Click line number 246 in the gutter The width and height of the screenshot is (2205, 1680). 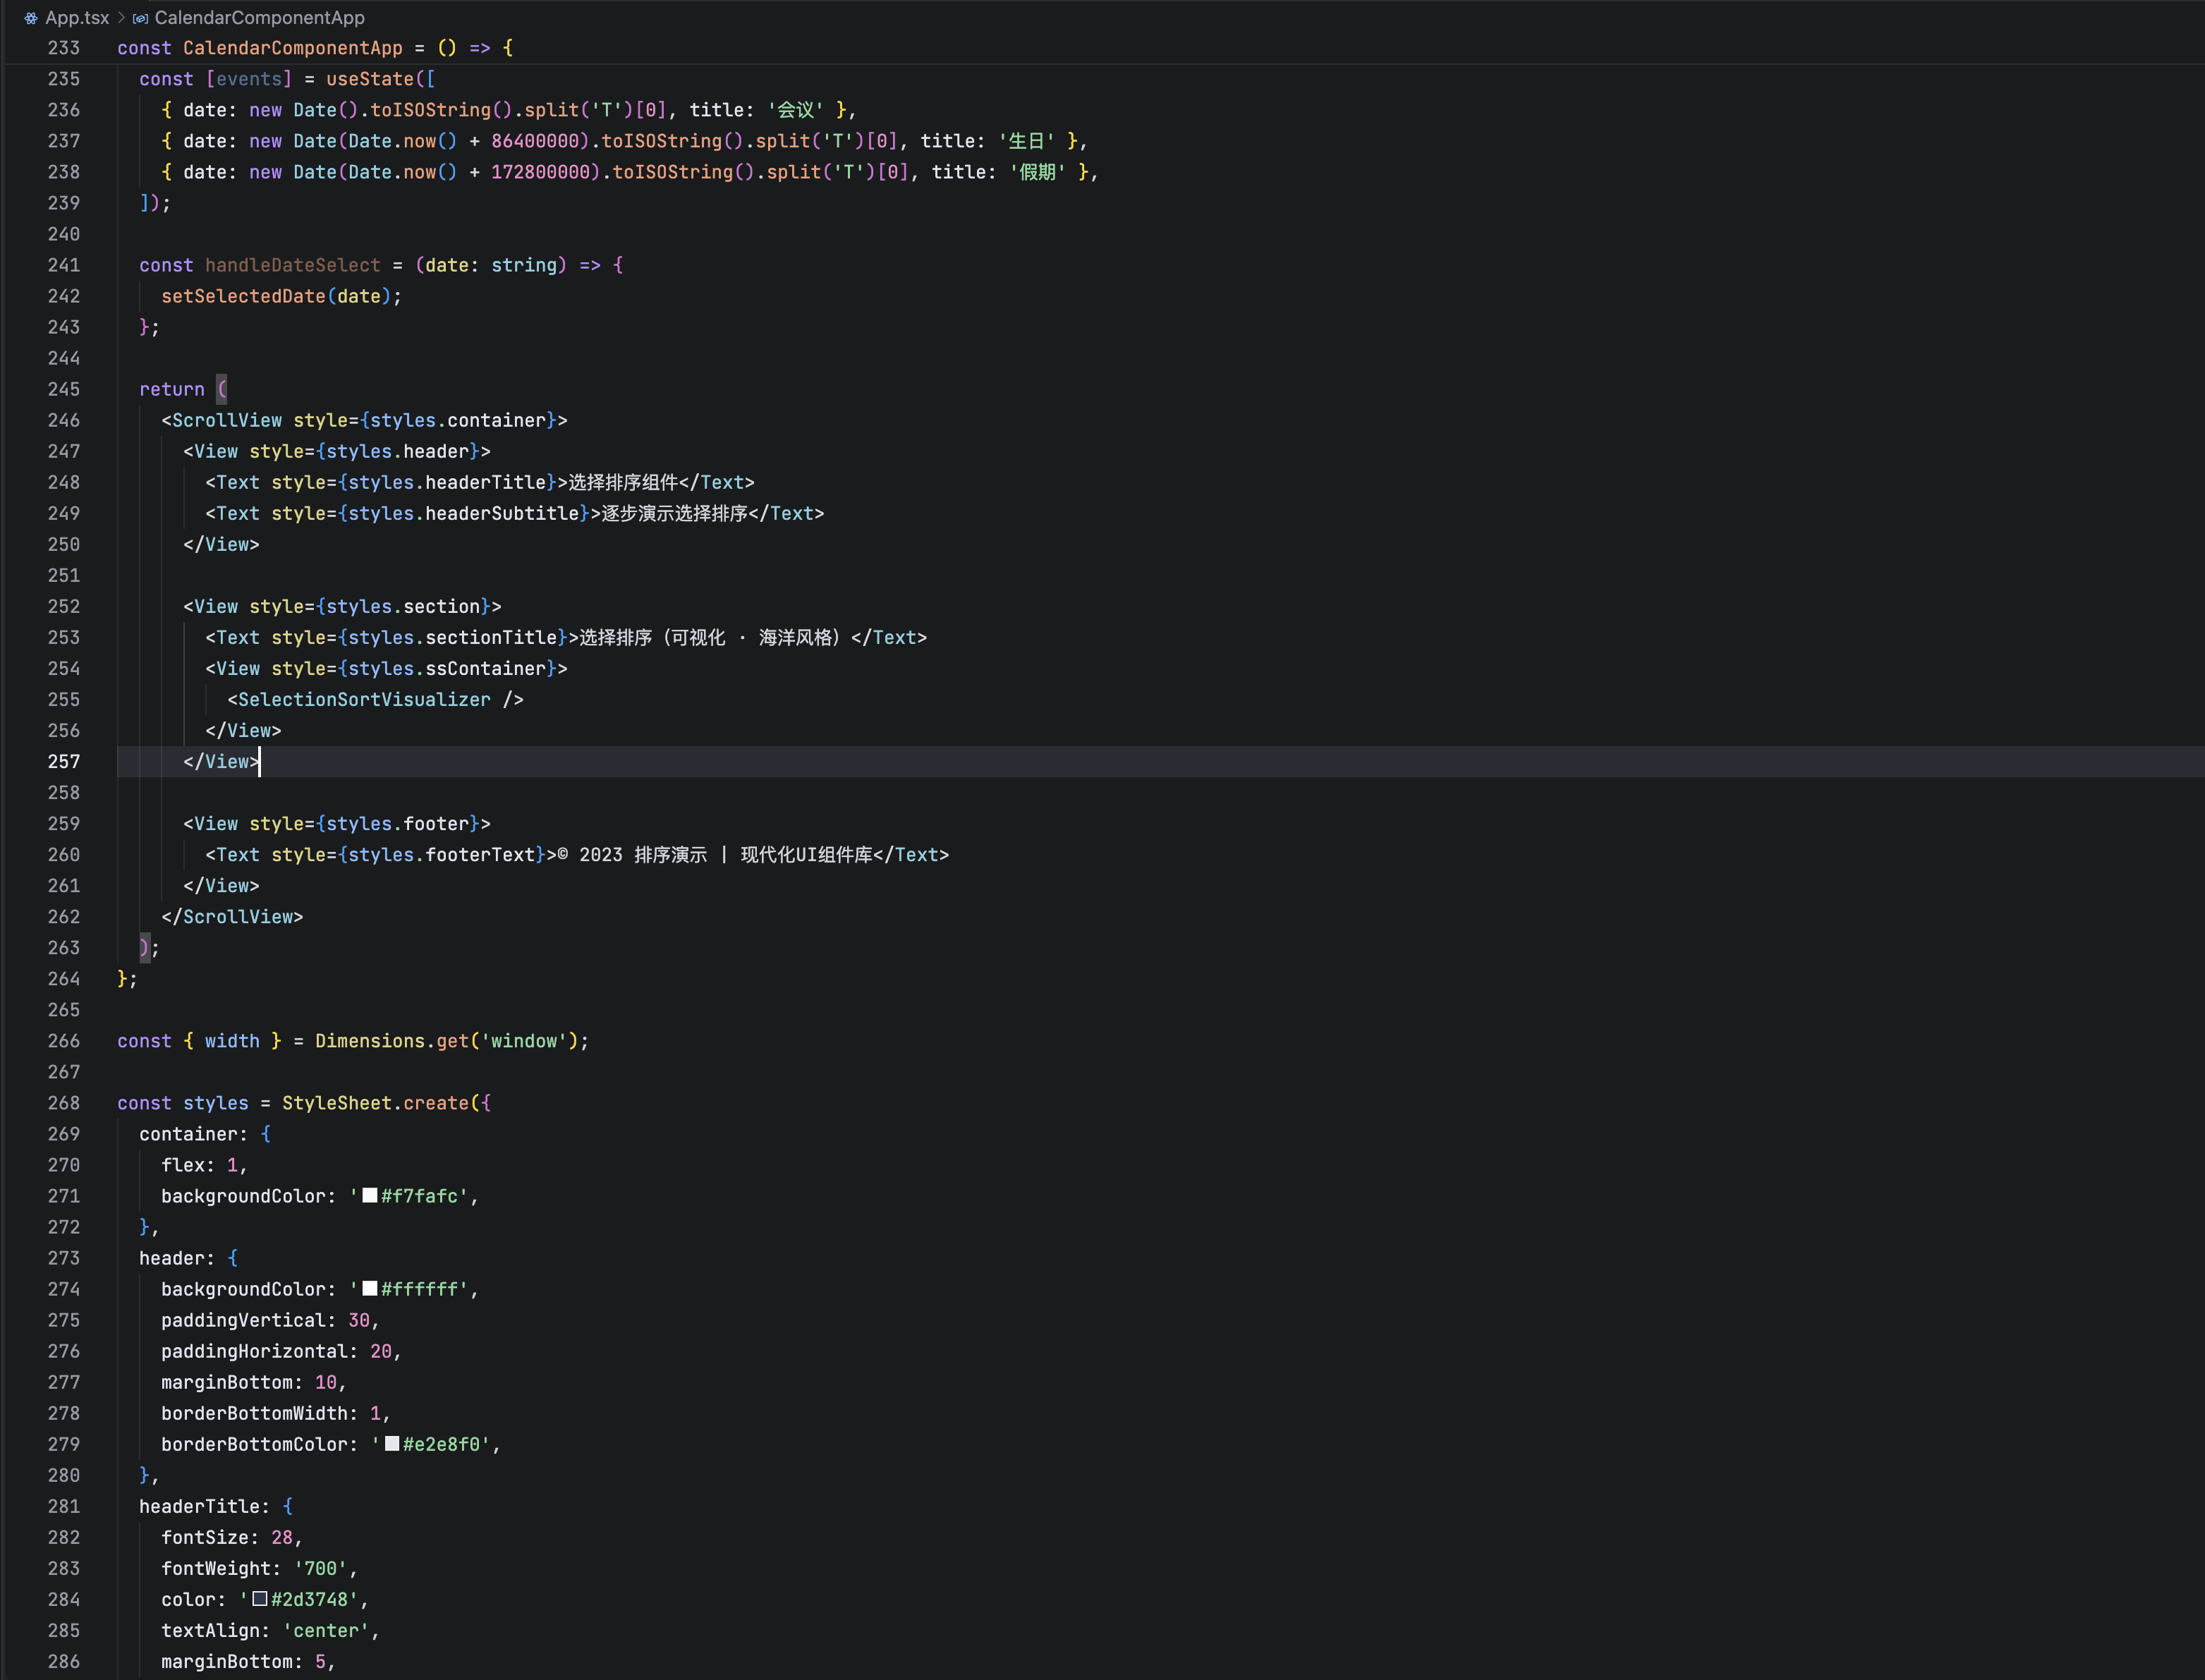[x=64, y=420]
